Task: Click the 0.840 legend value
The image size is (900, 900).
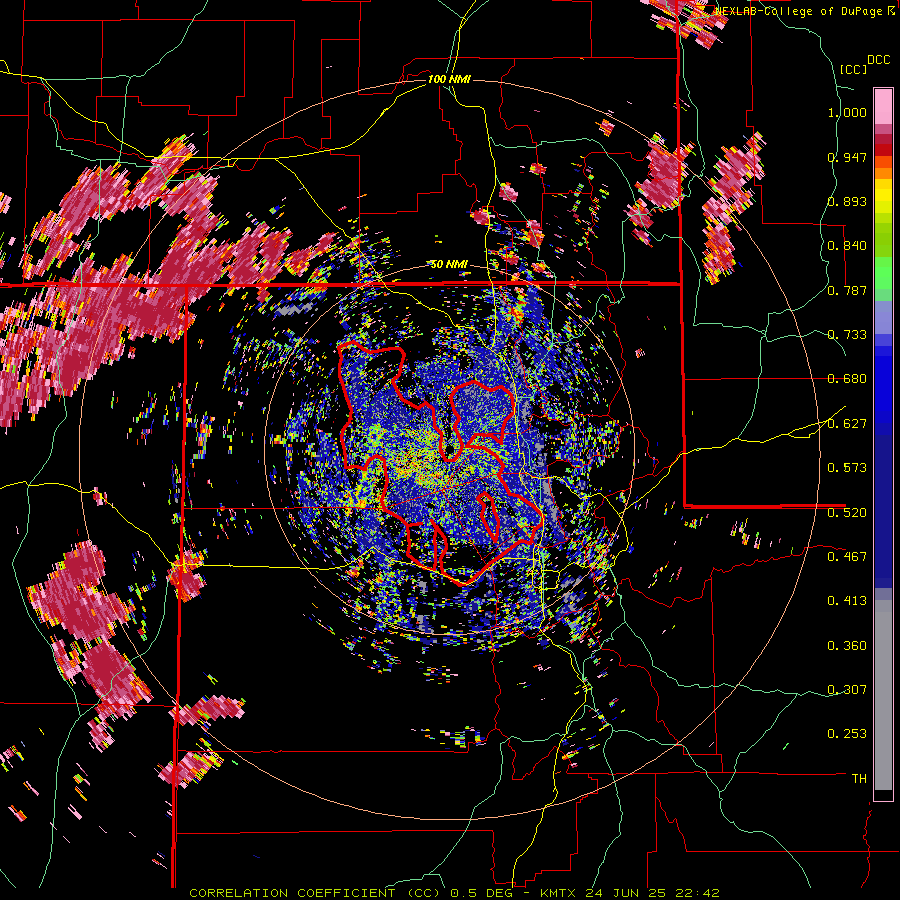Action: [847, 246]
